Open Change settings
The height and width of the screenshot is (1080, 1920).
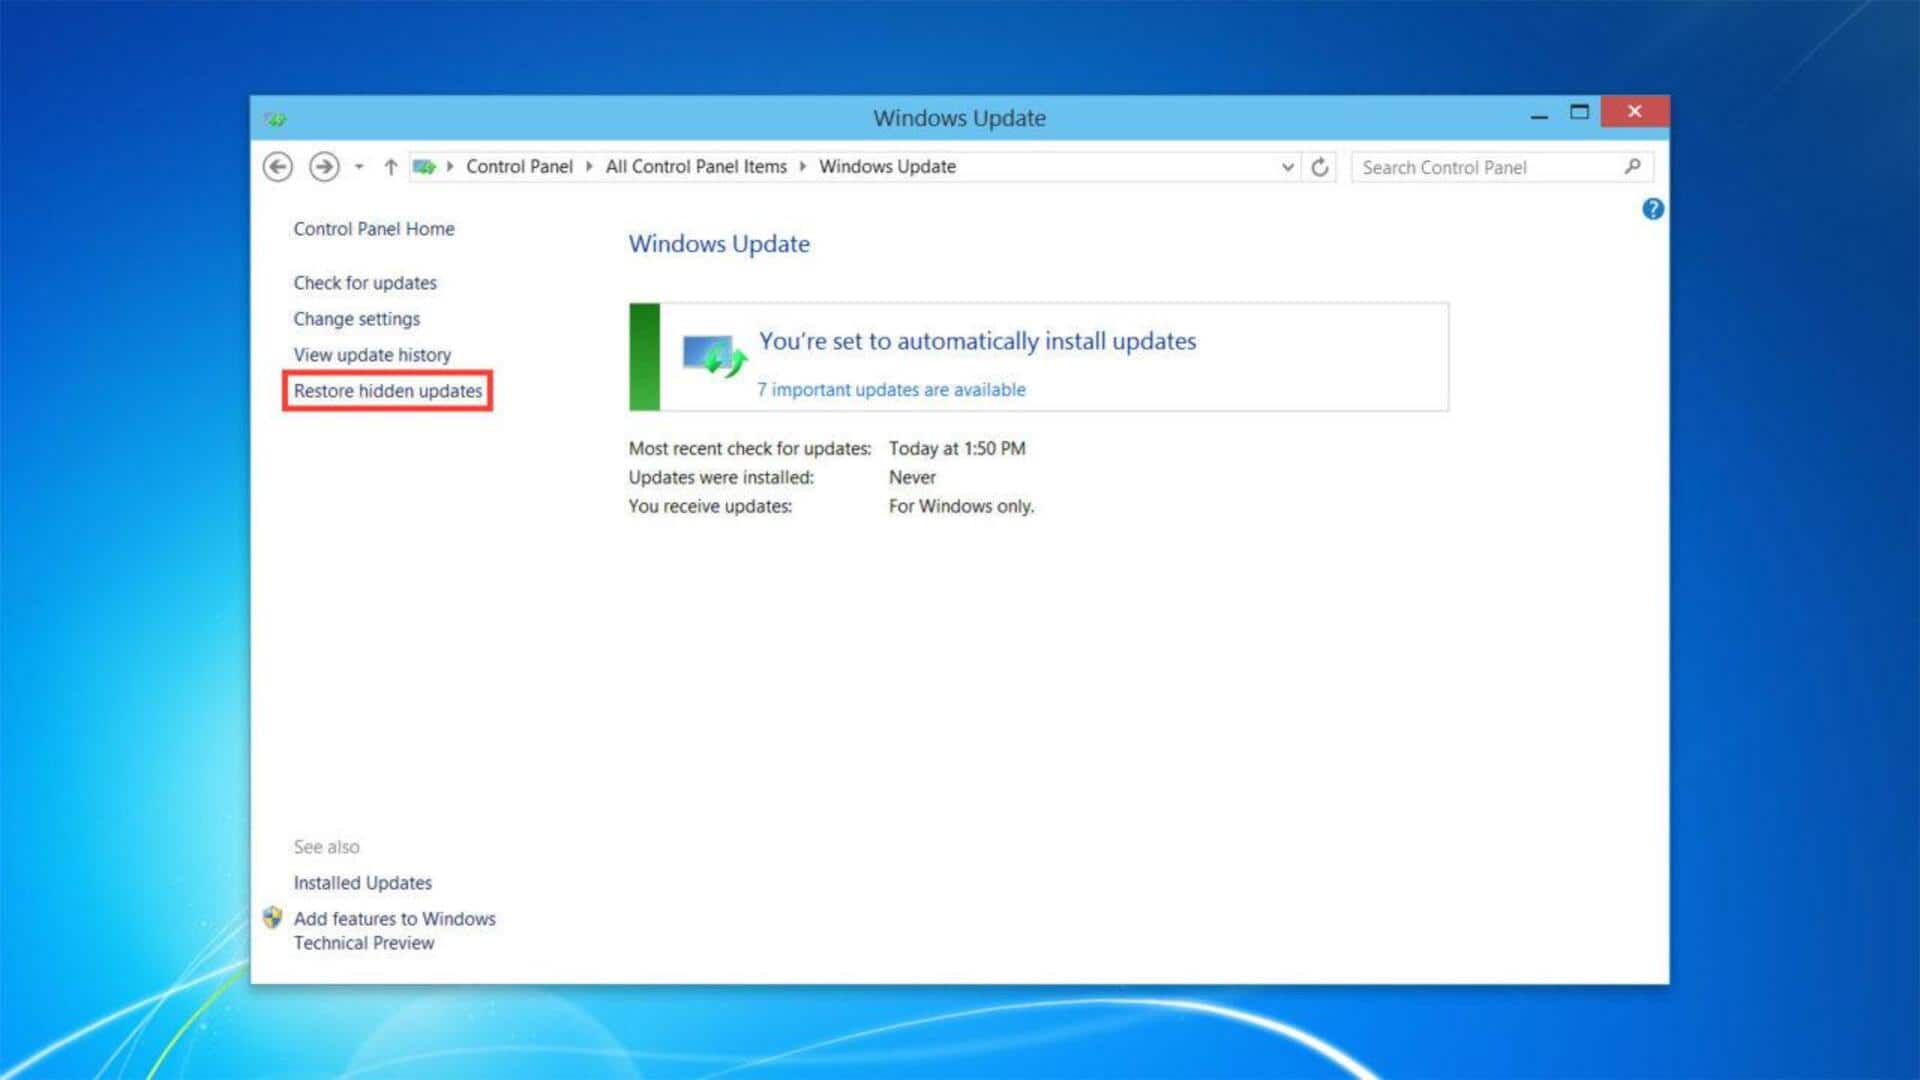[x=357, y=319]
